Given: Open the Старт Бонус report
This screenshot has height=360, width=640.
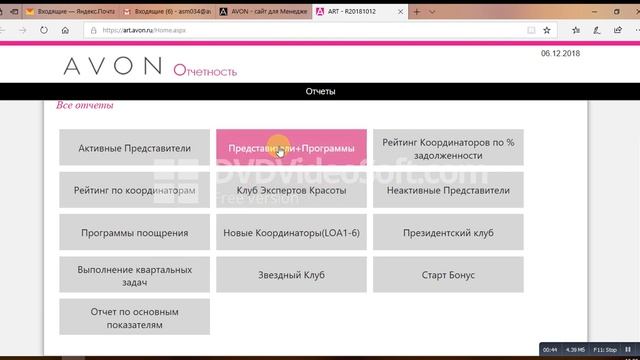Looking at the screenshot, I should [x=448, y=275].
